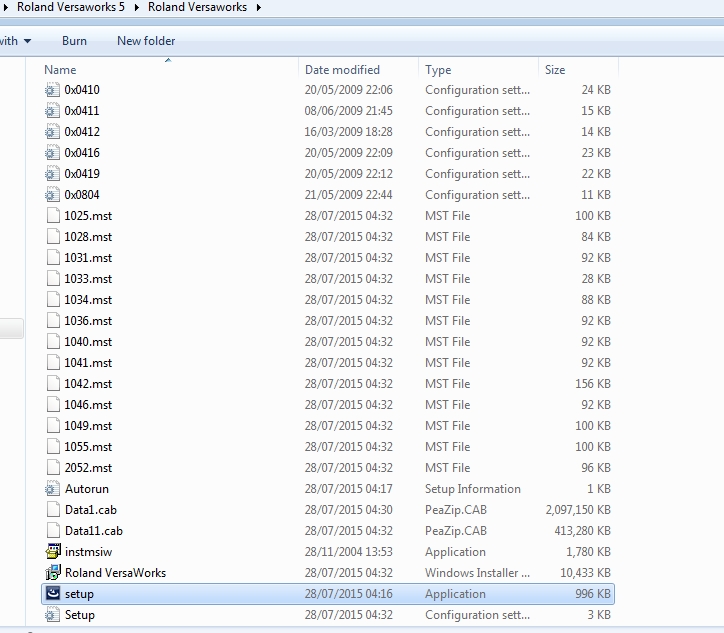This screenshot has height=633, width=724.
Task: Click the 08/06/2009 21:45 date cell
Action: tap(349, 111)
